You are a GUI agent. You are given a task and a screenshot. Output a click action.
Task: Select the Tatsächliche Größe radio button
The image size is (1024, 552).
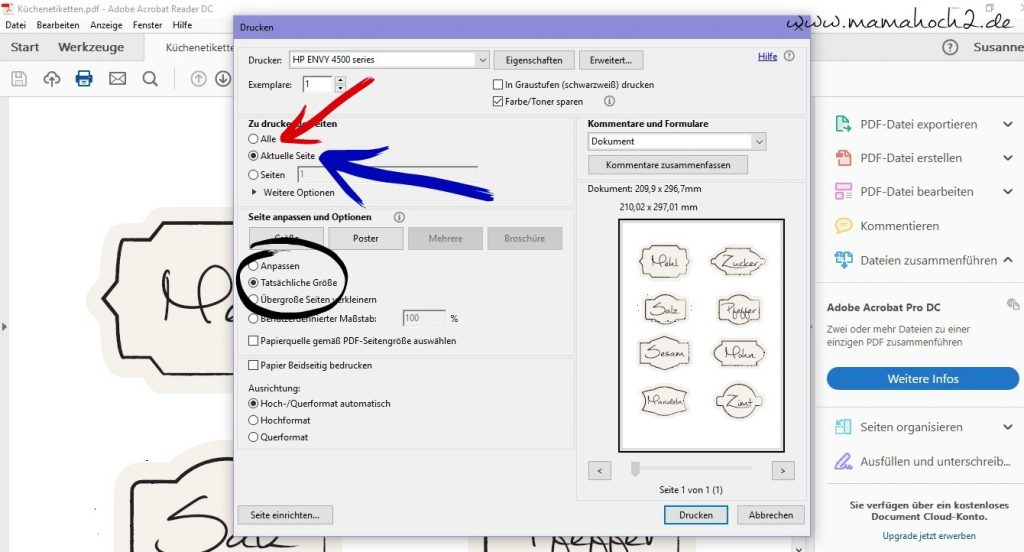coord(253,283)
